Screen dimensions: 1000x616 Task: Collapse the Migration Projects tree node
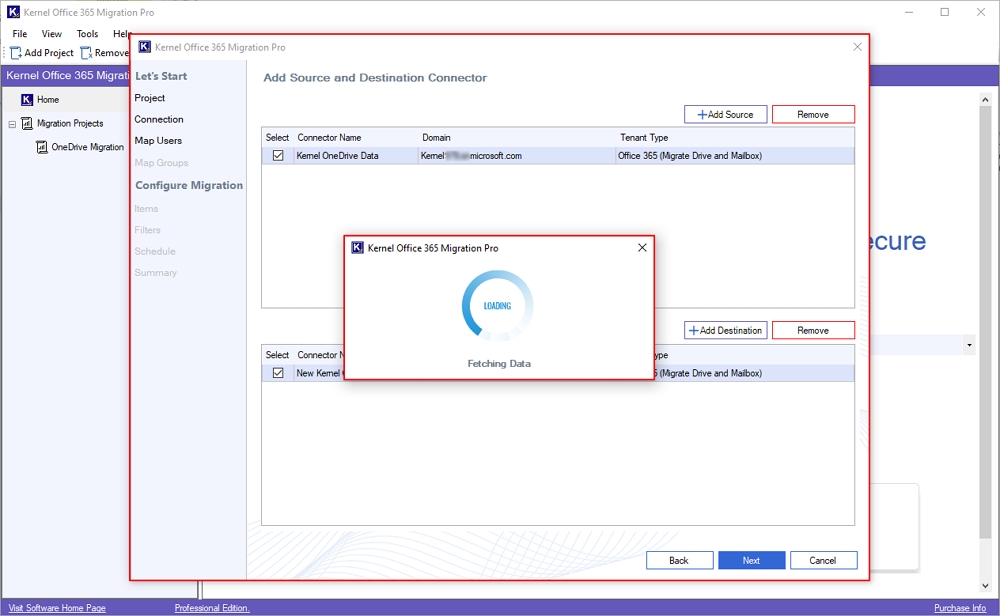point(12,124)
